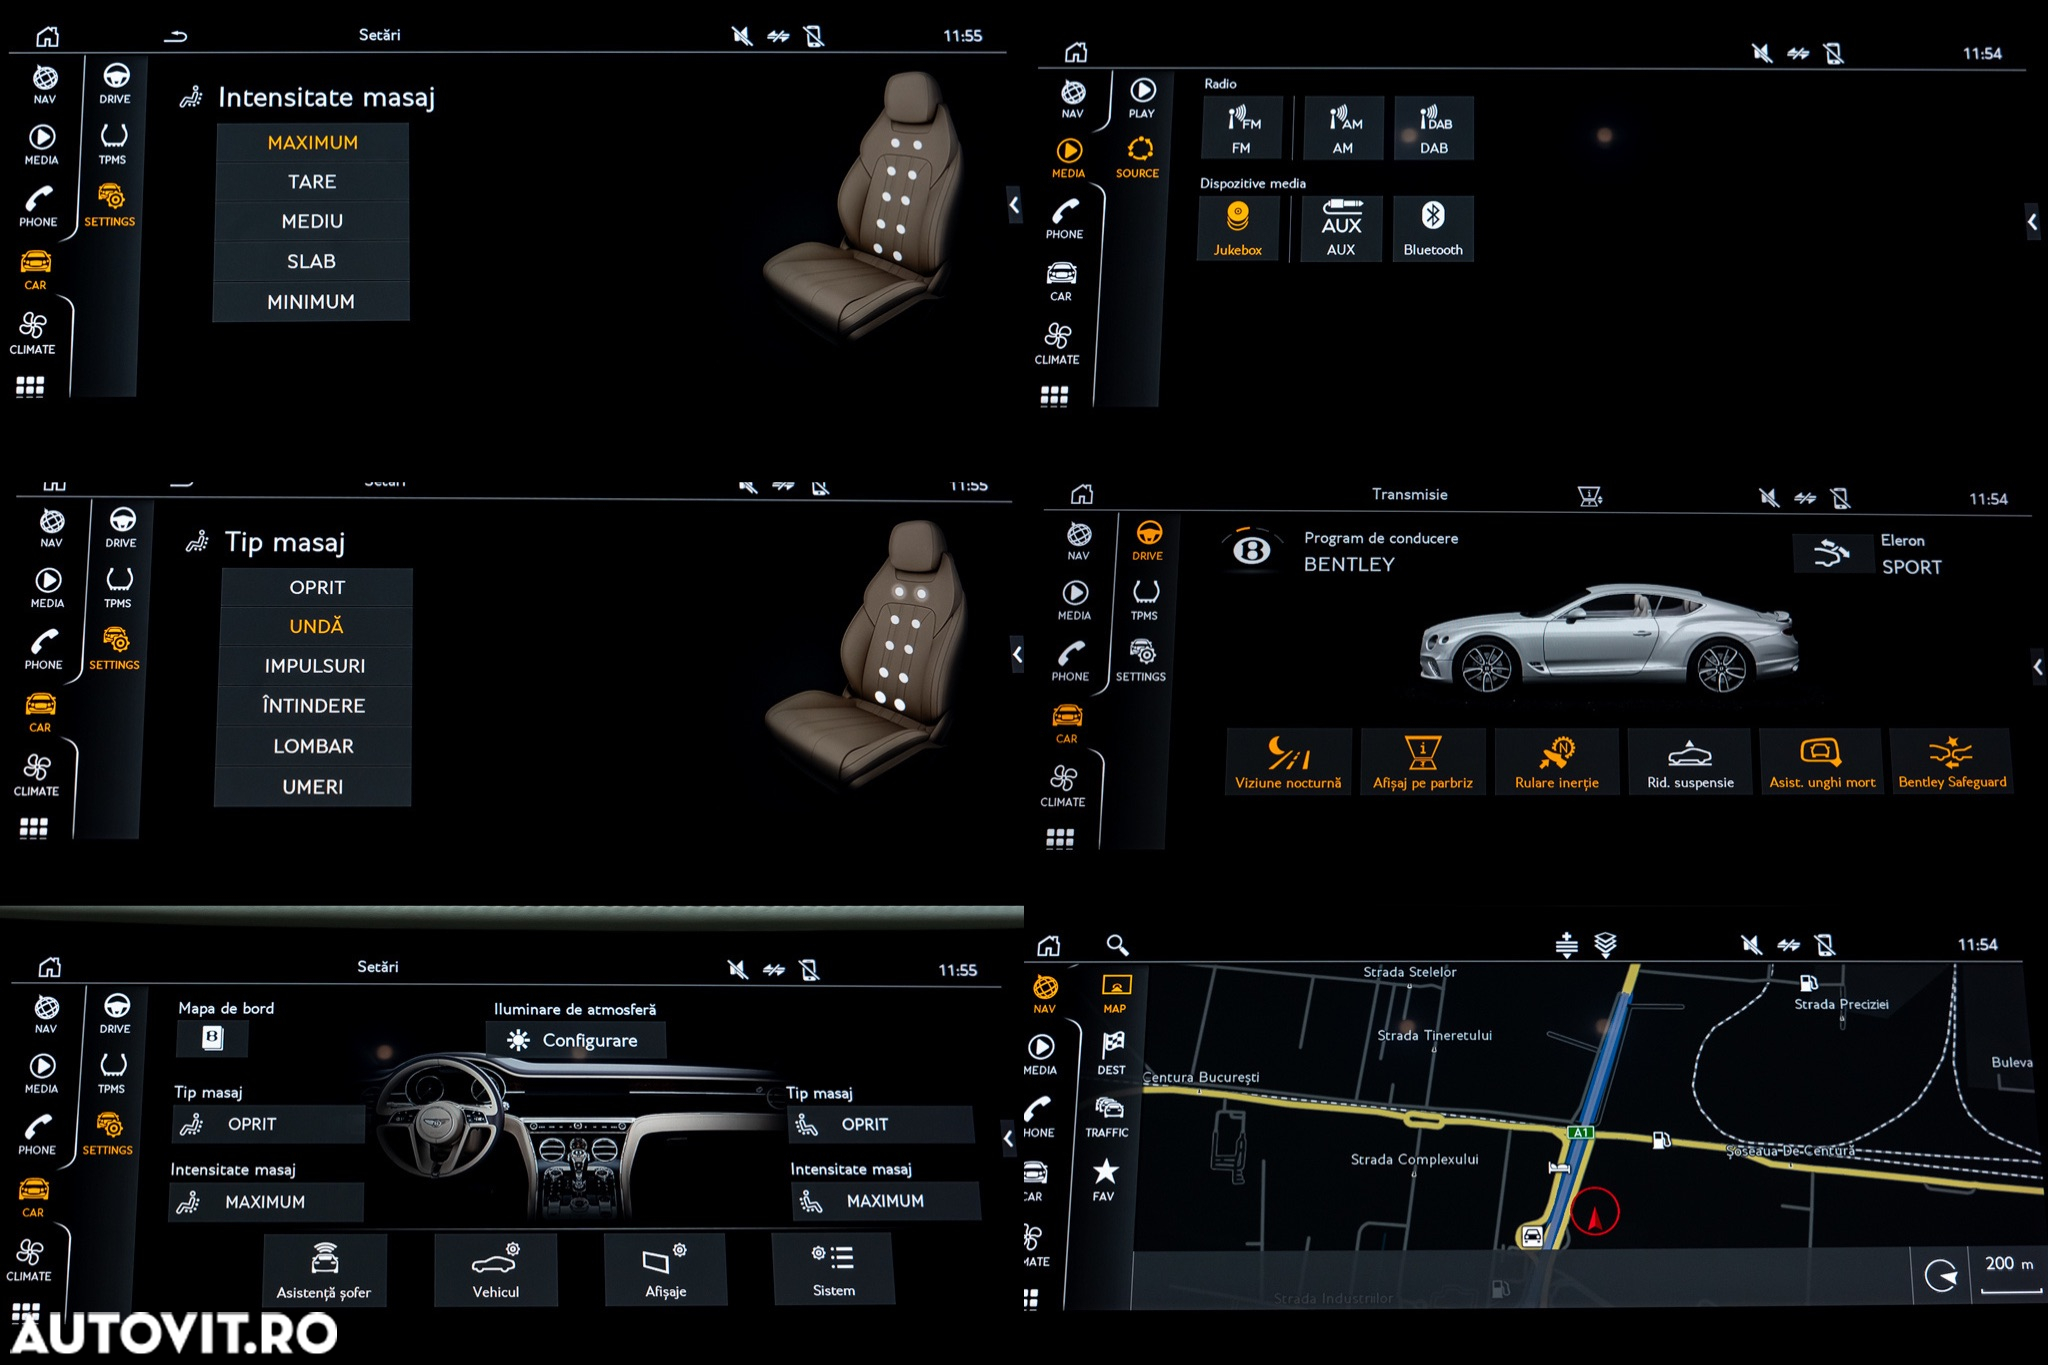Open Vehicul settings
The image size is (2048, 1365).
point(495,1270)
